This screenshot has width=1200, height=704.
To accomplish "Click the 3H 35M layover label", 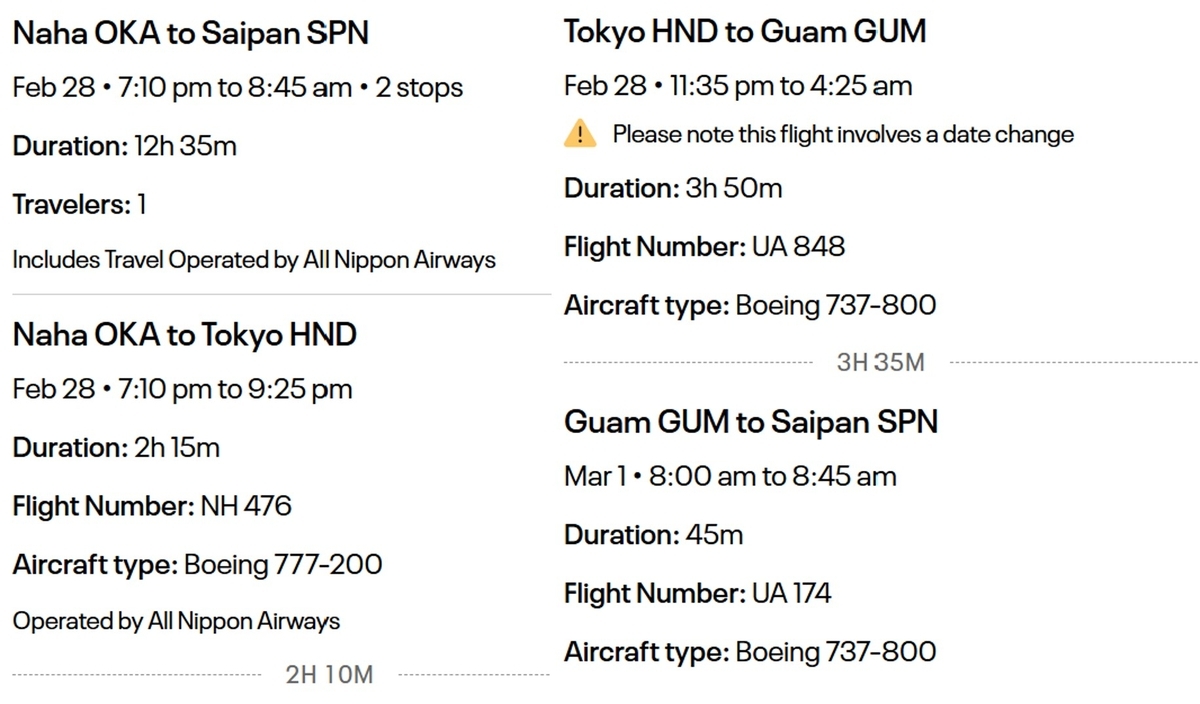I will pos(881,362).
